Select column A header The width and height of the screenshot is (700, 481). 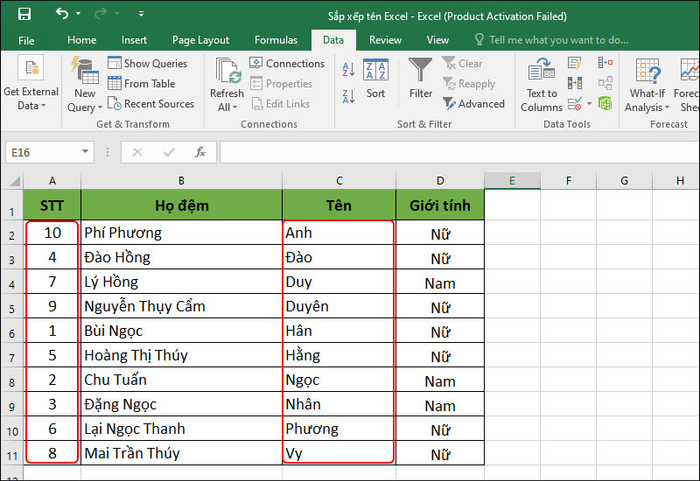pos(52,181)
